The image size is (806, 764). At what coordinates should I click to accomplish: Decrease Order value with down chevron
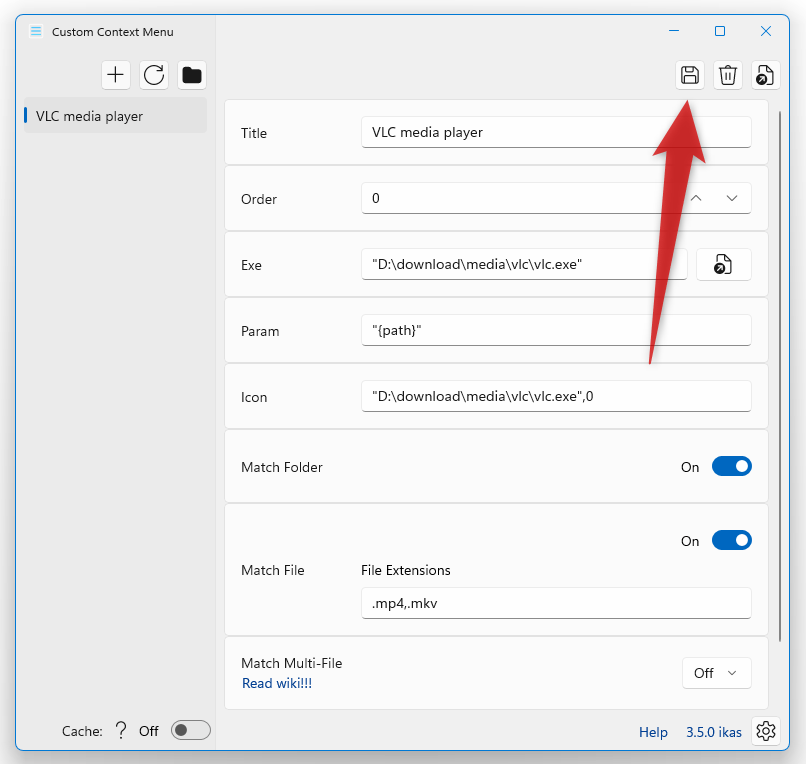[x=732, y=198]
